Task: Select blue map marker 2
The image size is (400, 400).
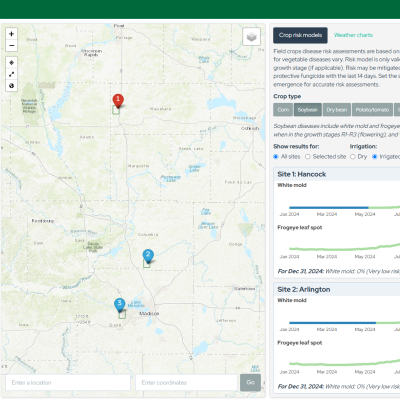Action: 148,256
